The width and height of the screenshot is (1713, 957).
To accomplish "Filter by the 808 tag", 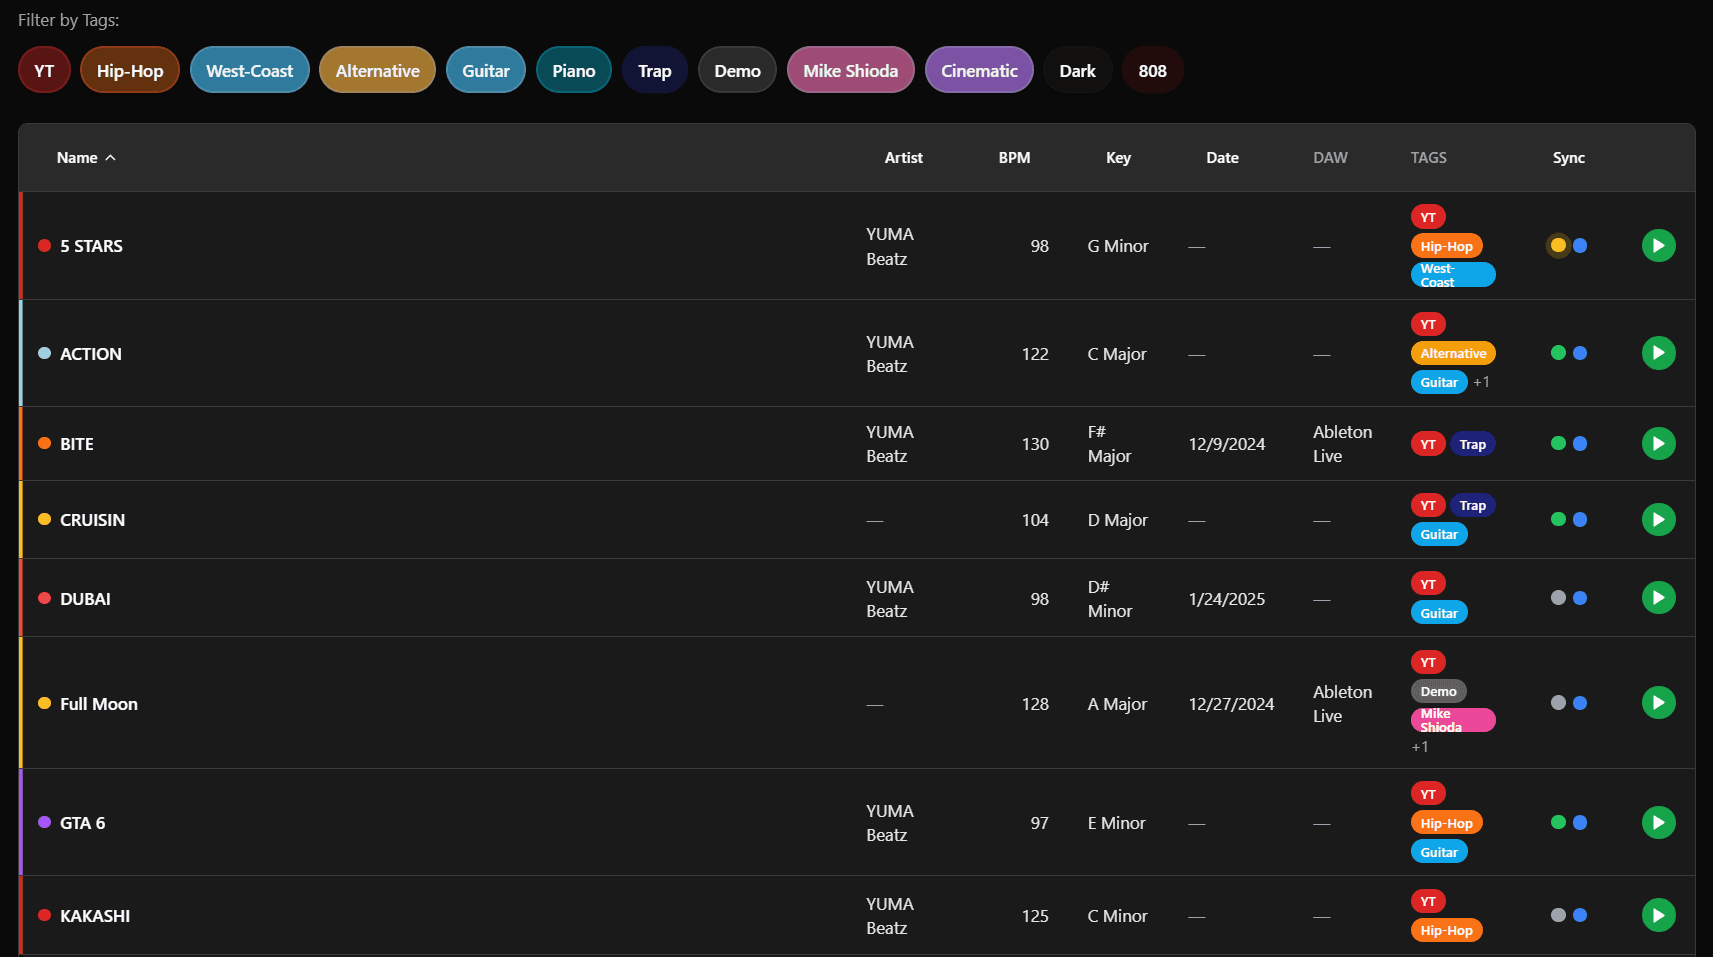I will click(1153, 70).
